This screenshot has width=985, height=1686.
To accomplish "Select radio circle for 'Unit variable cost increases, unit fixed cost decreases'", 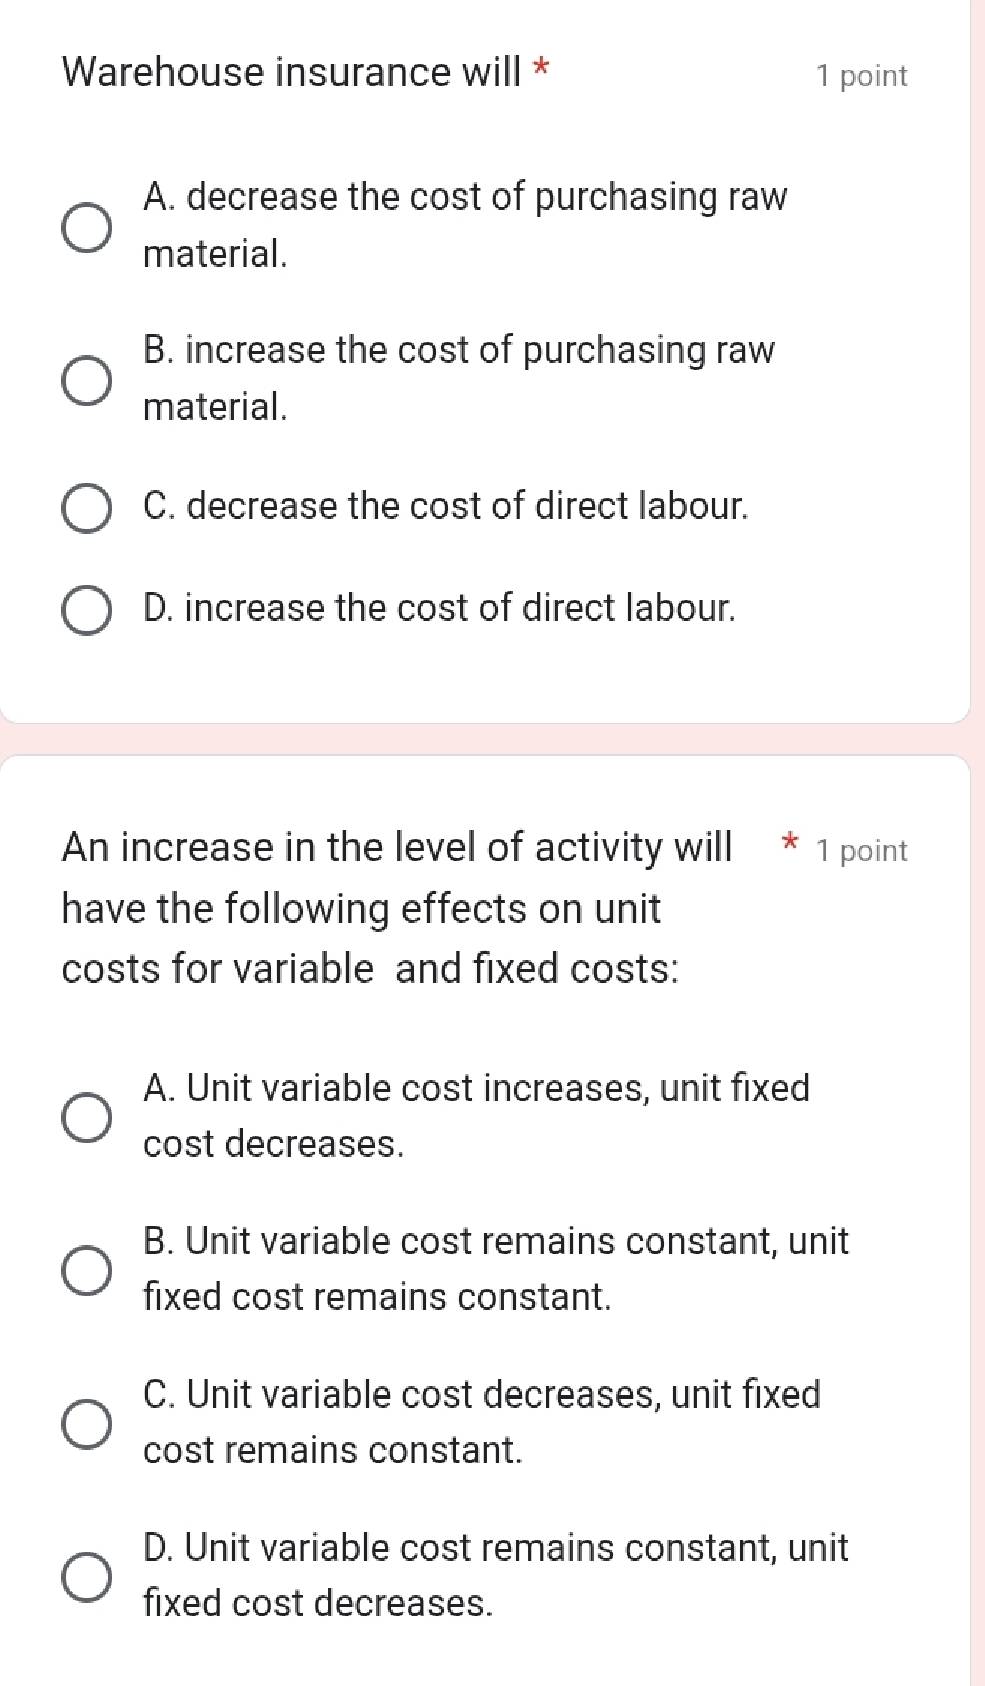I will pos(87,1117).
